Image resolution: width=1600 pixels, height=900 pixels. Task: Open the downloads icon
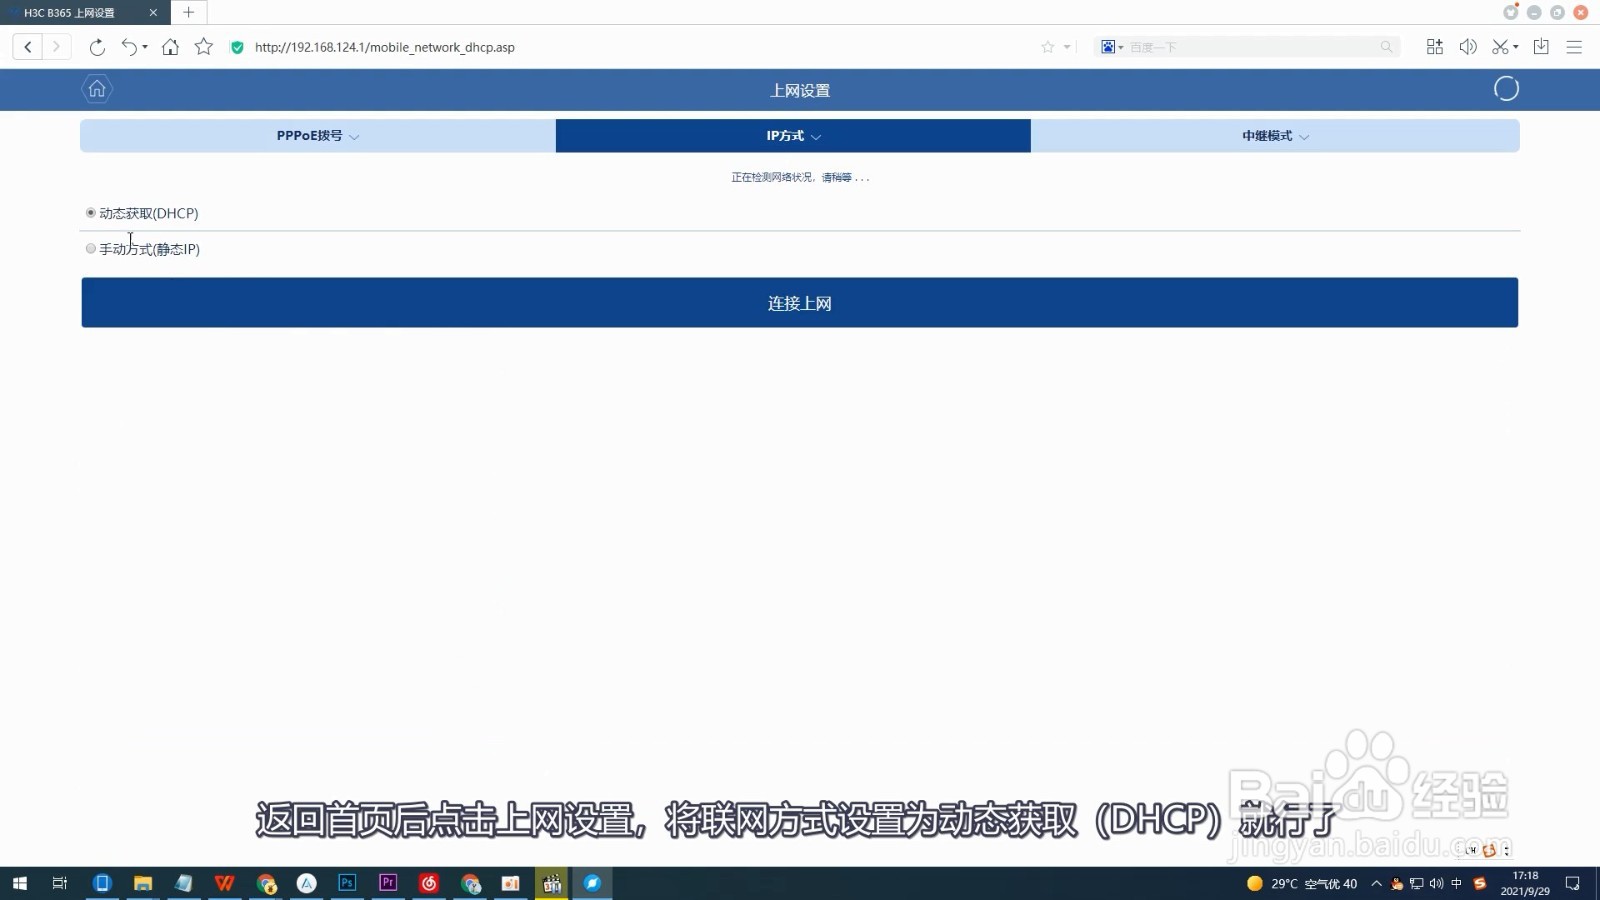click(x=1541, y=47)
